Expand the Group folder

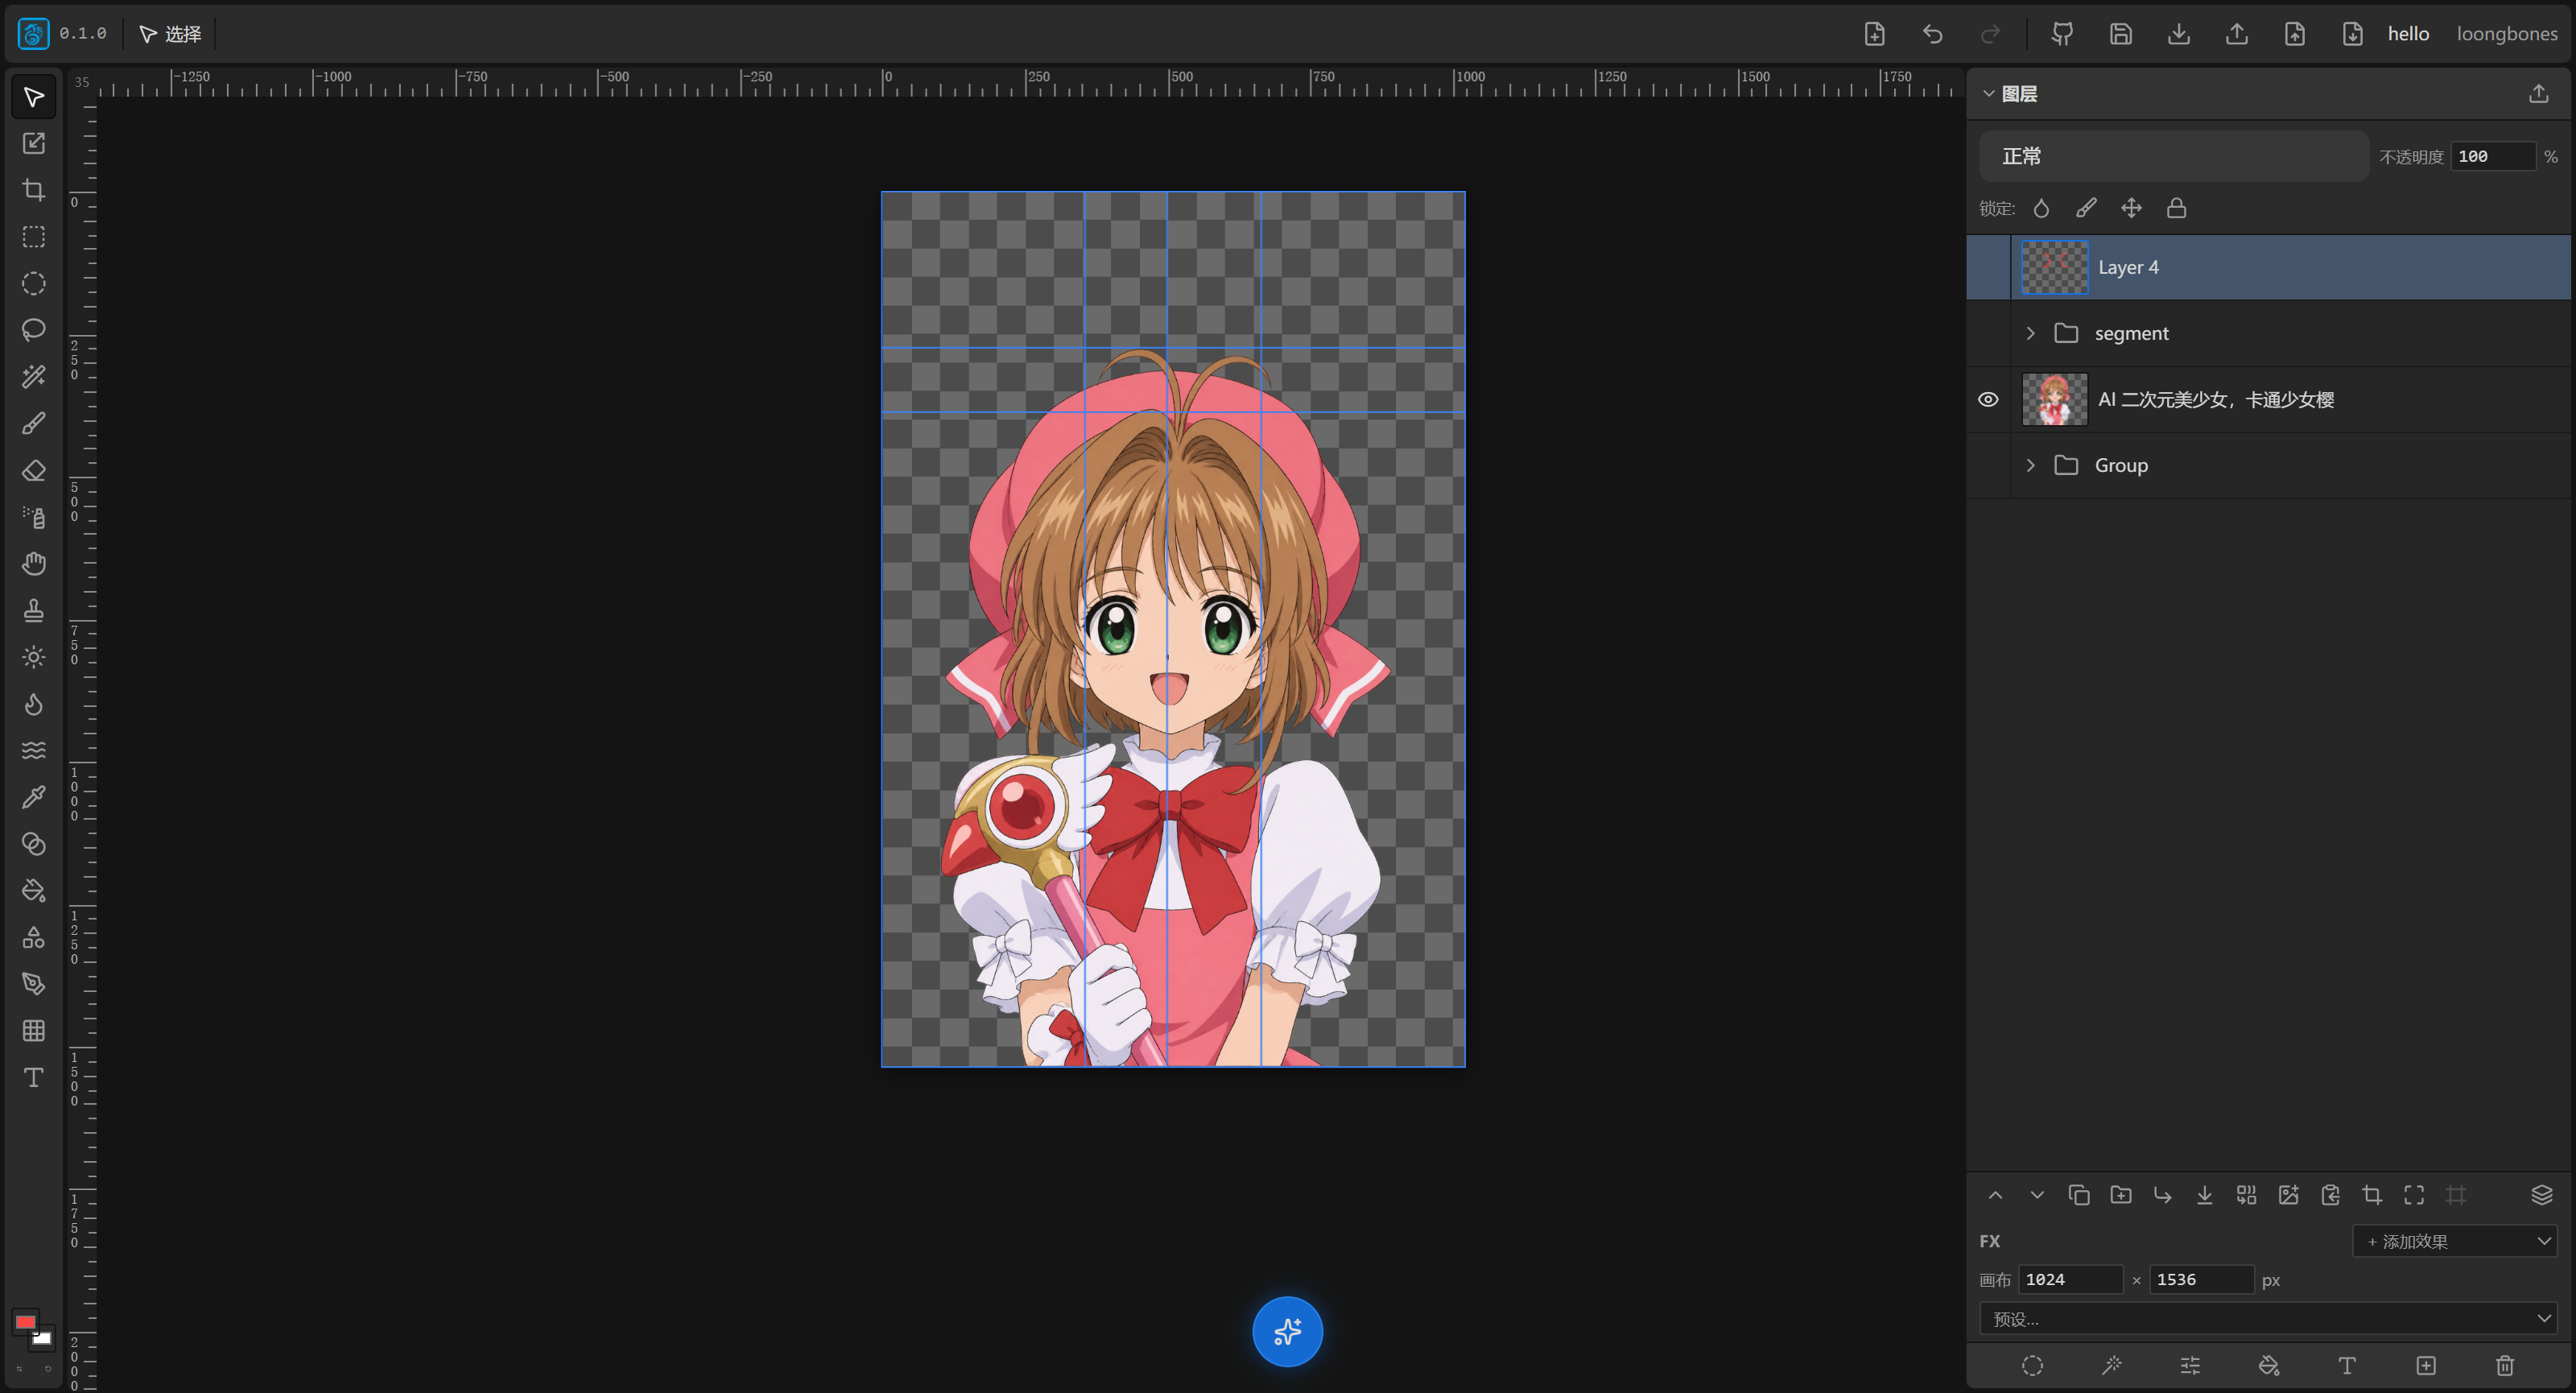coord(2030,465)
